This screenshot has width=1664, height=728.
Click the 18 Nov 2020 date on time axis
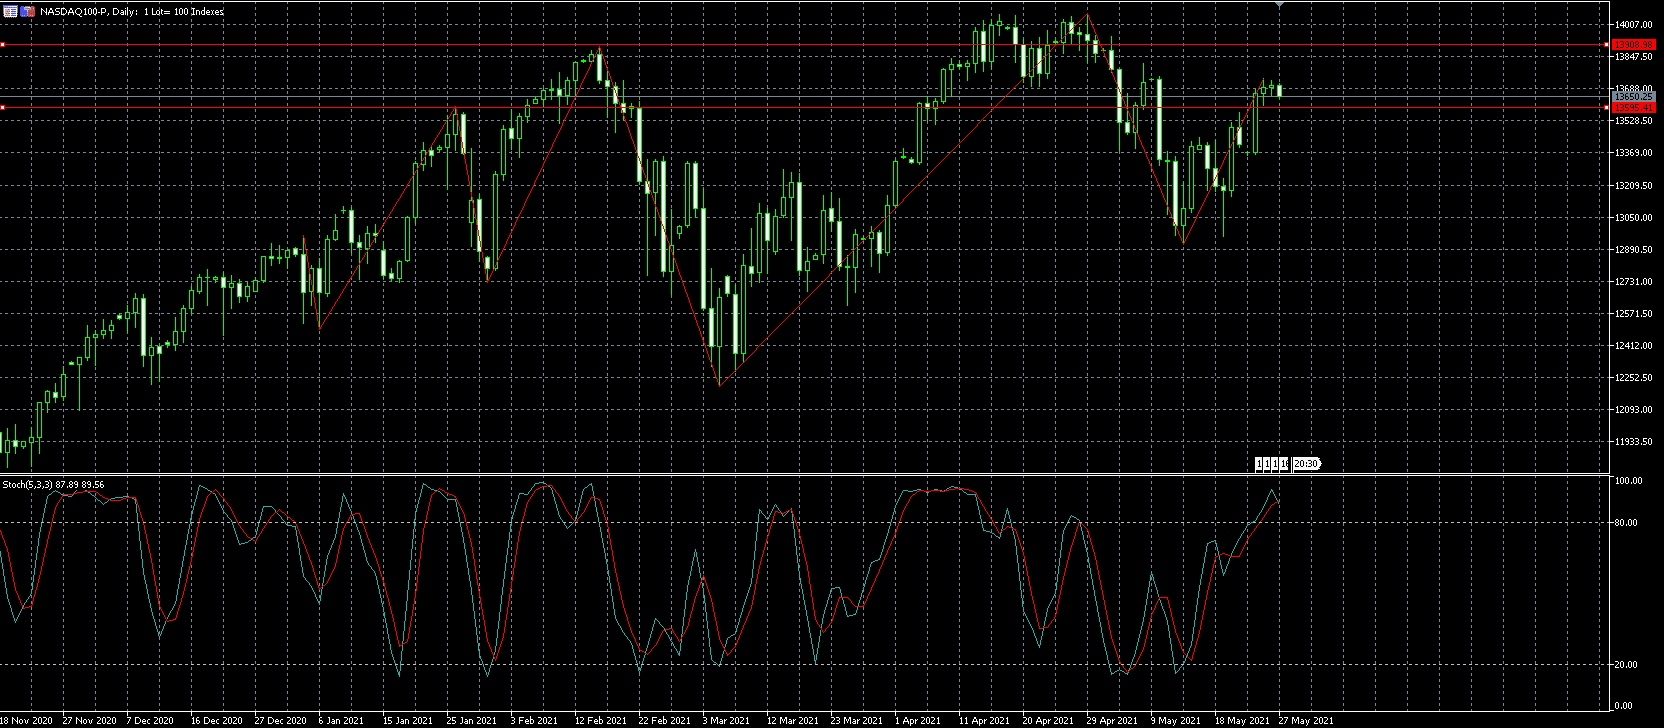tap(26, 720)
